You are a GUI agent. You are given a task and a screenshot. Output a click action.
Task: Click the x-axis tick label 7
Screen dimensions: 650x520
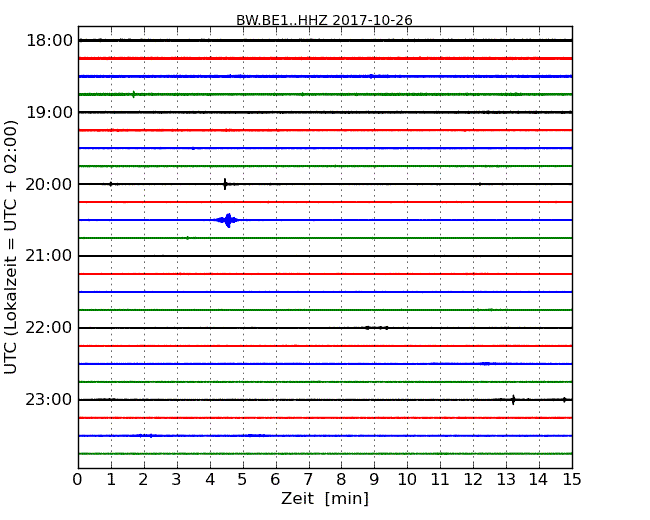[x=308, y=479]
